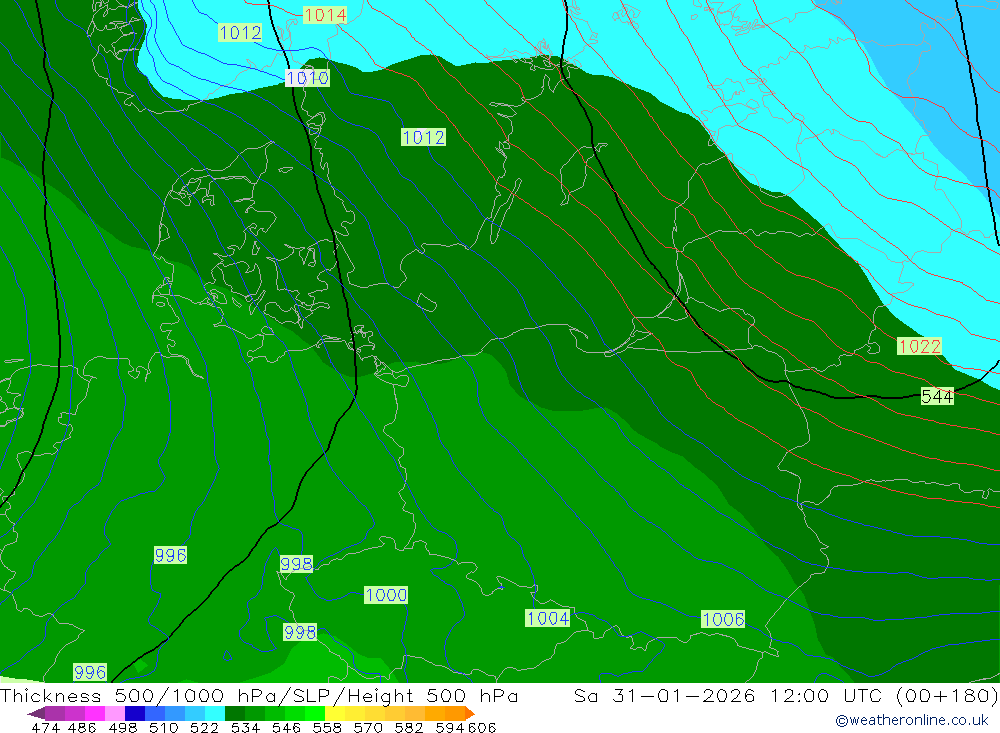Click the 498 legend value

122,727
